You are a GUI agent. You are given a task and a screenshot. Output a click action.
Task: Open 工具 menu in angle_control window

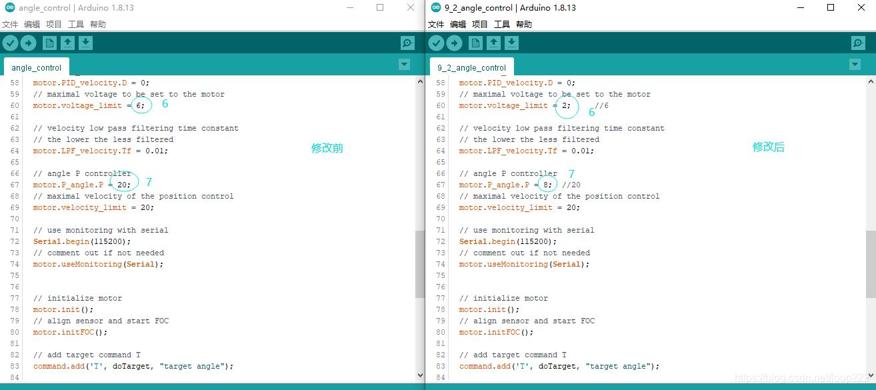[75, 25]
